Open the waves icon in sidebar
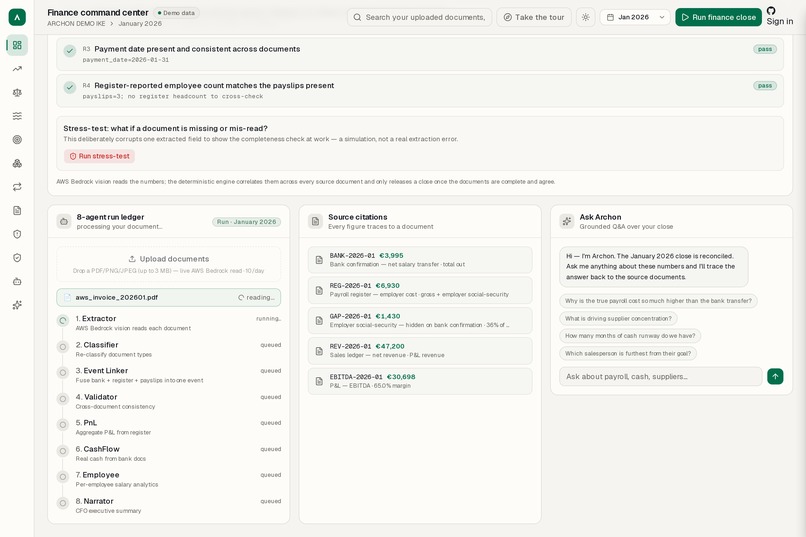 17,116
